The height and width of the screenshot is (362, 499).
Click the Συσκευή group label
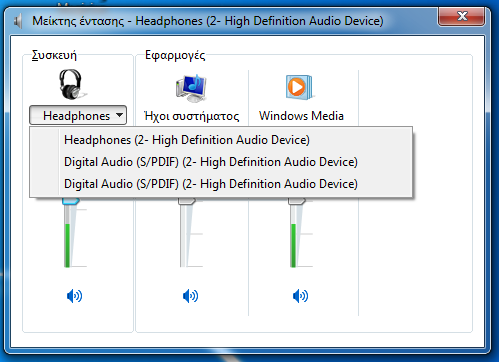[54, 55]
